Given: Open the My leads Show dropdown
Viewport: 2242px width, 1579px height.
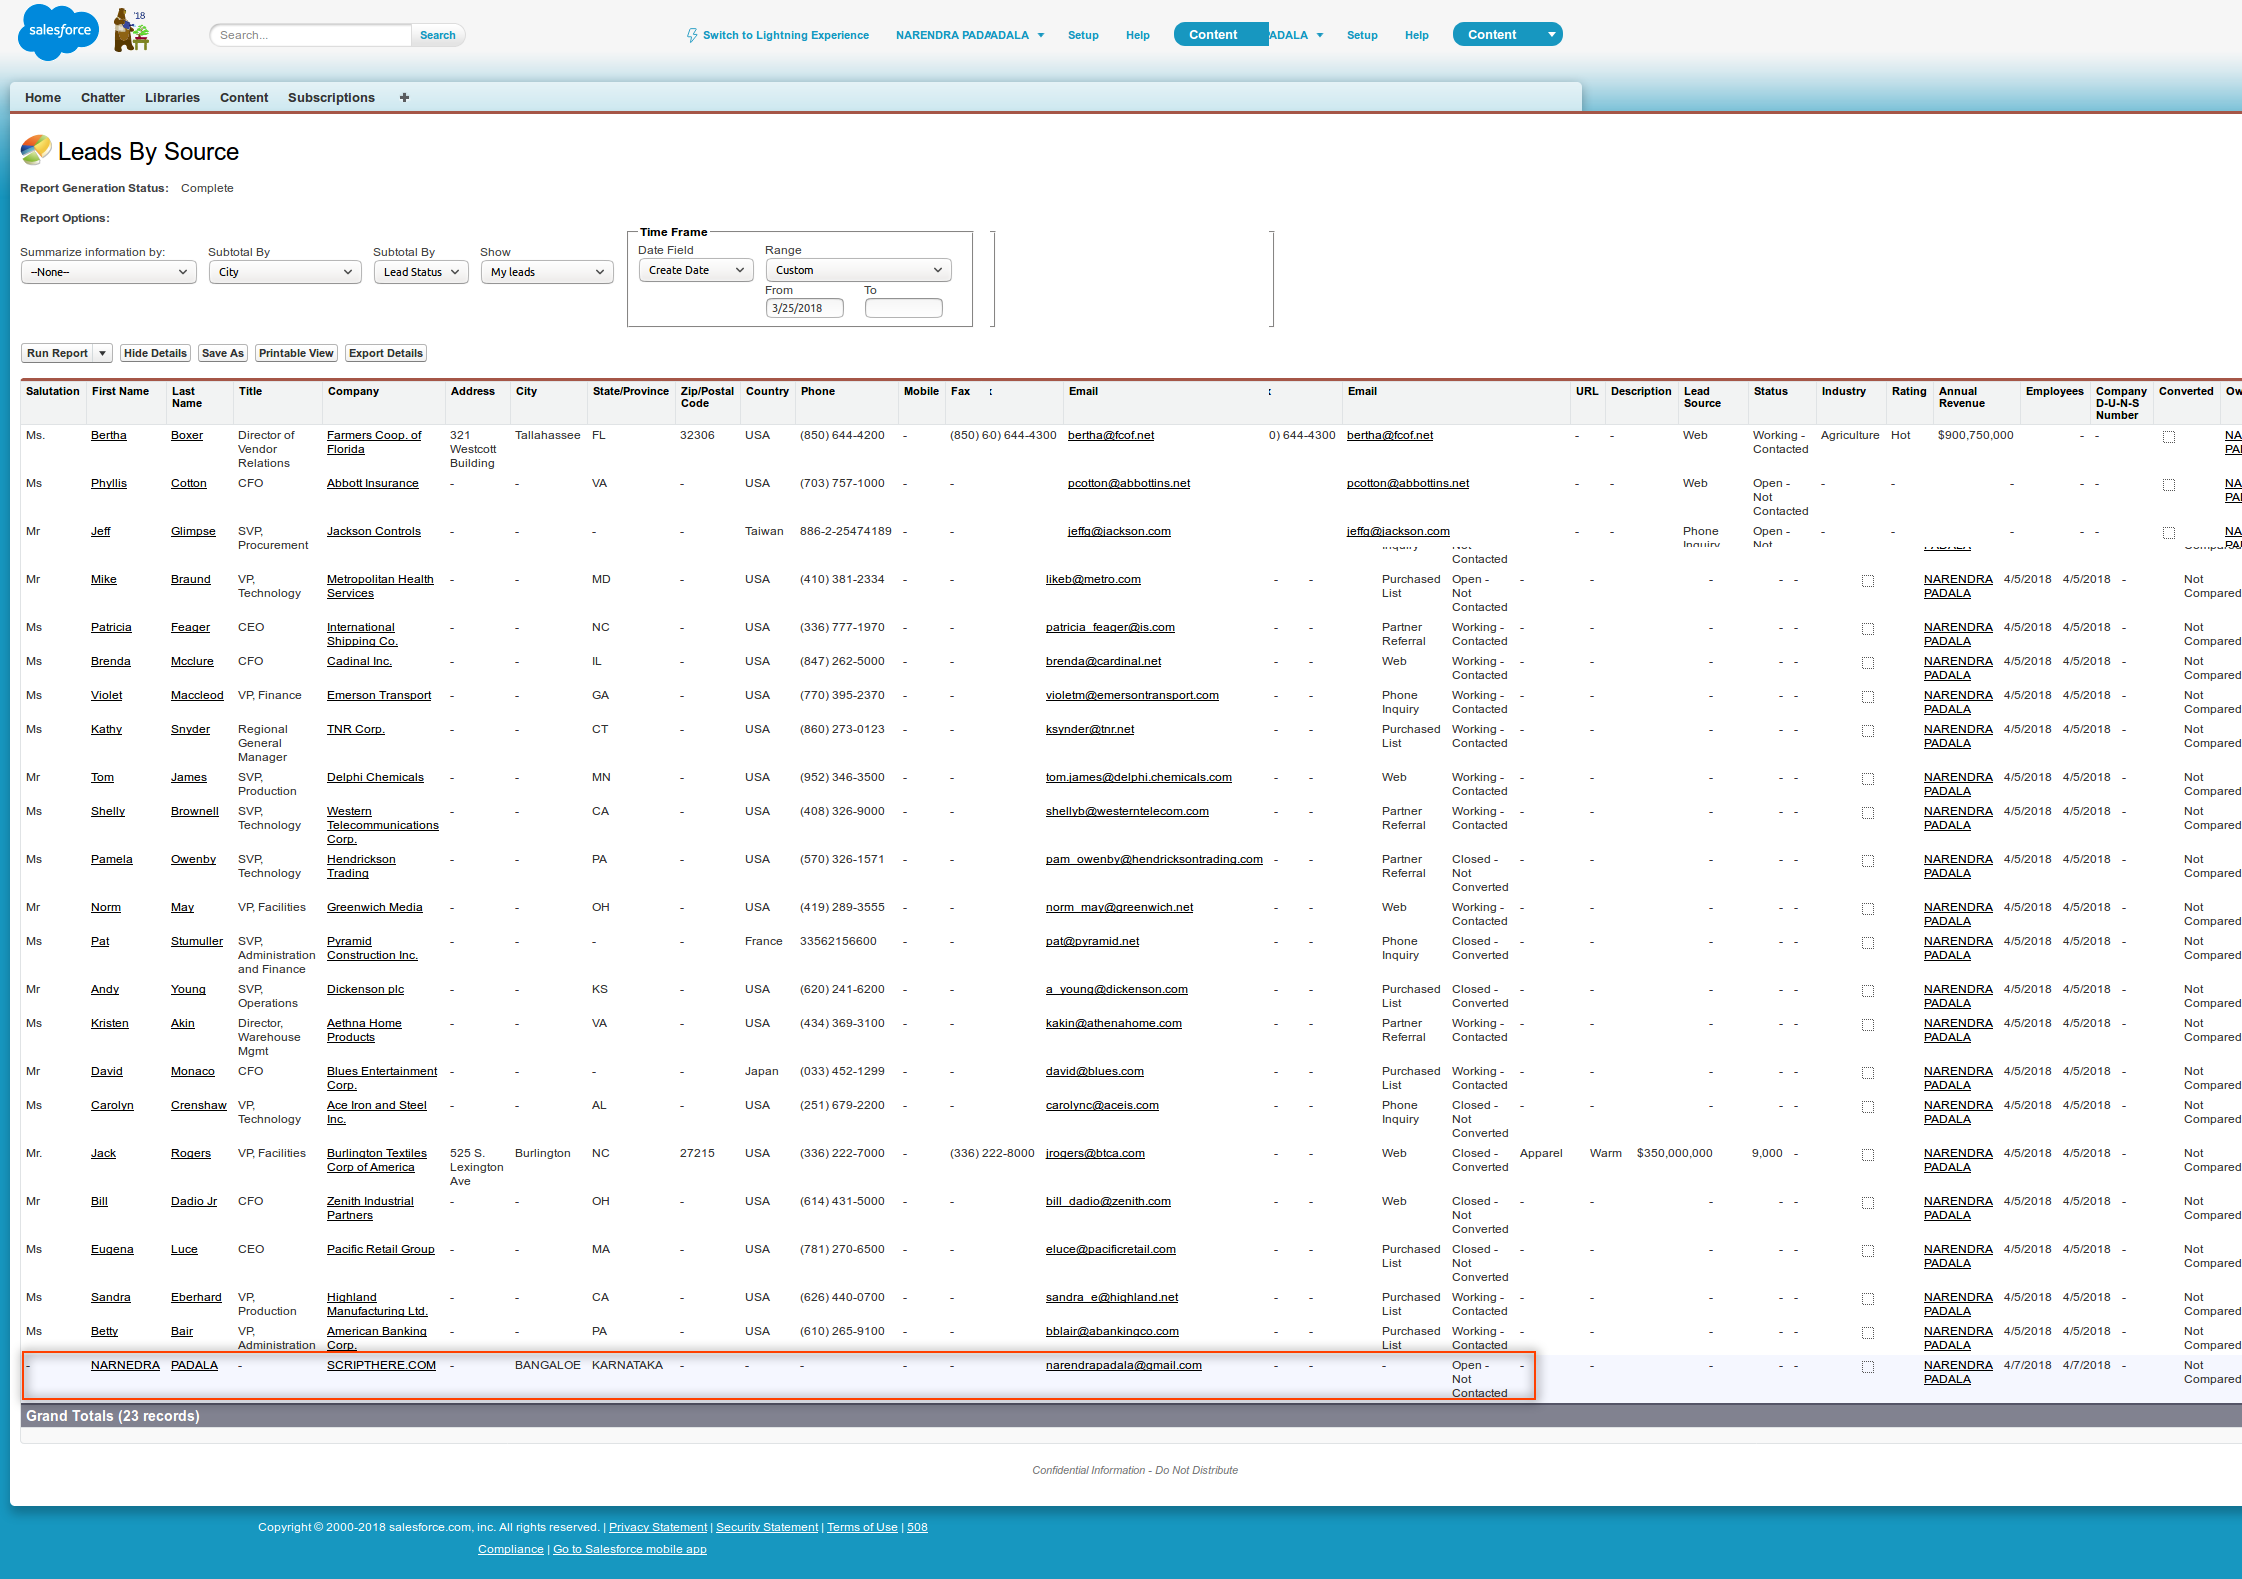Looking at the screenshot, I should click(547, 272).
